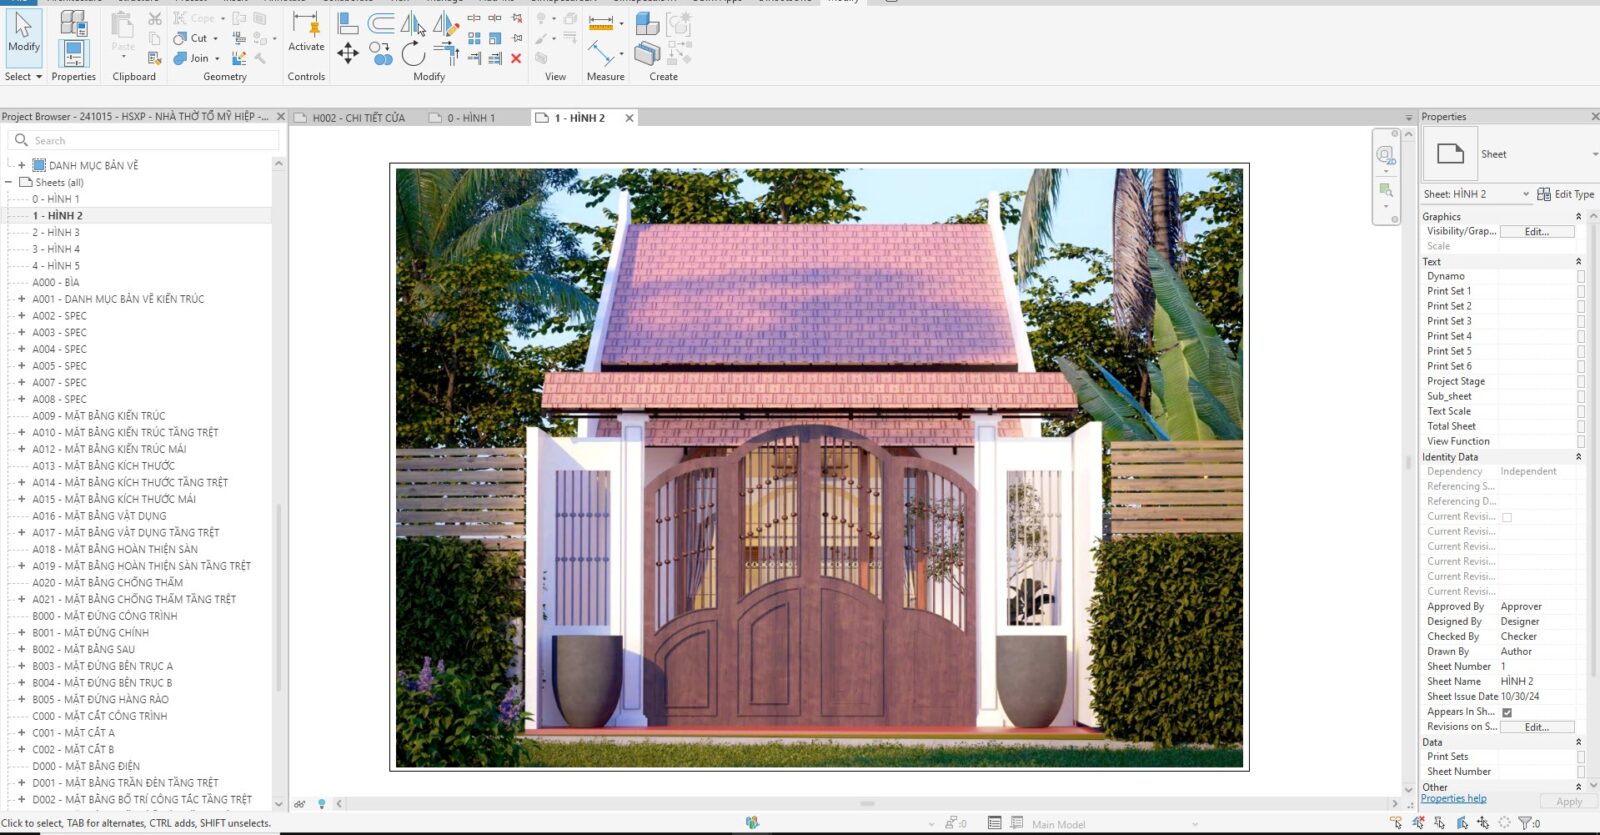
Task: Click Revisions on Sheet Edit button
Action: click(x=1537, y=727)
